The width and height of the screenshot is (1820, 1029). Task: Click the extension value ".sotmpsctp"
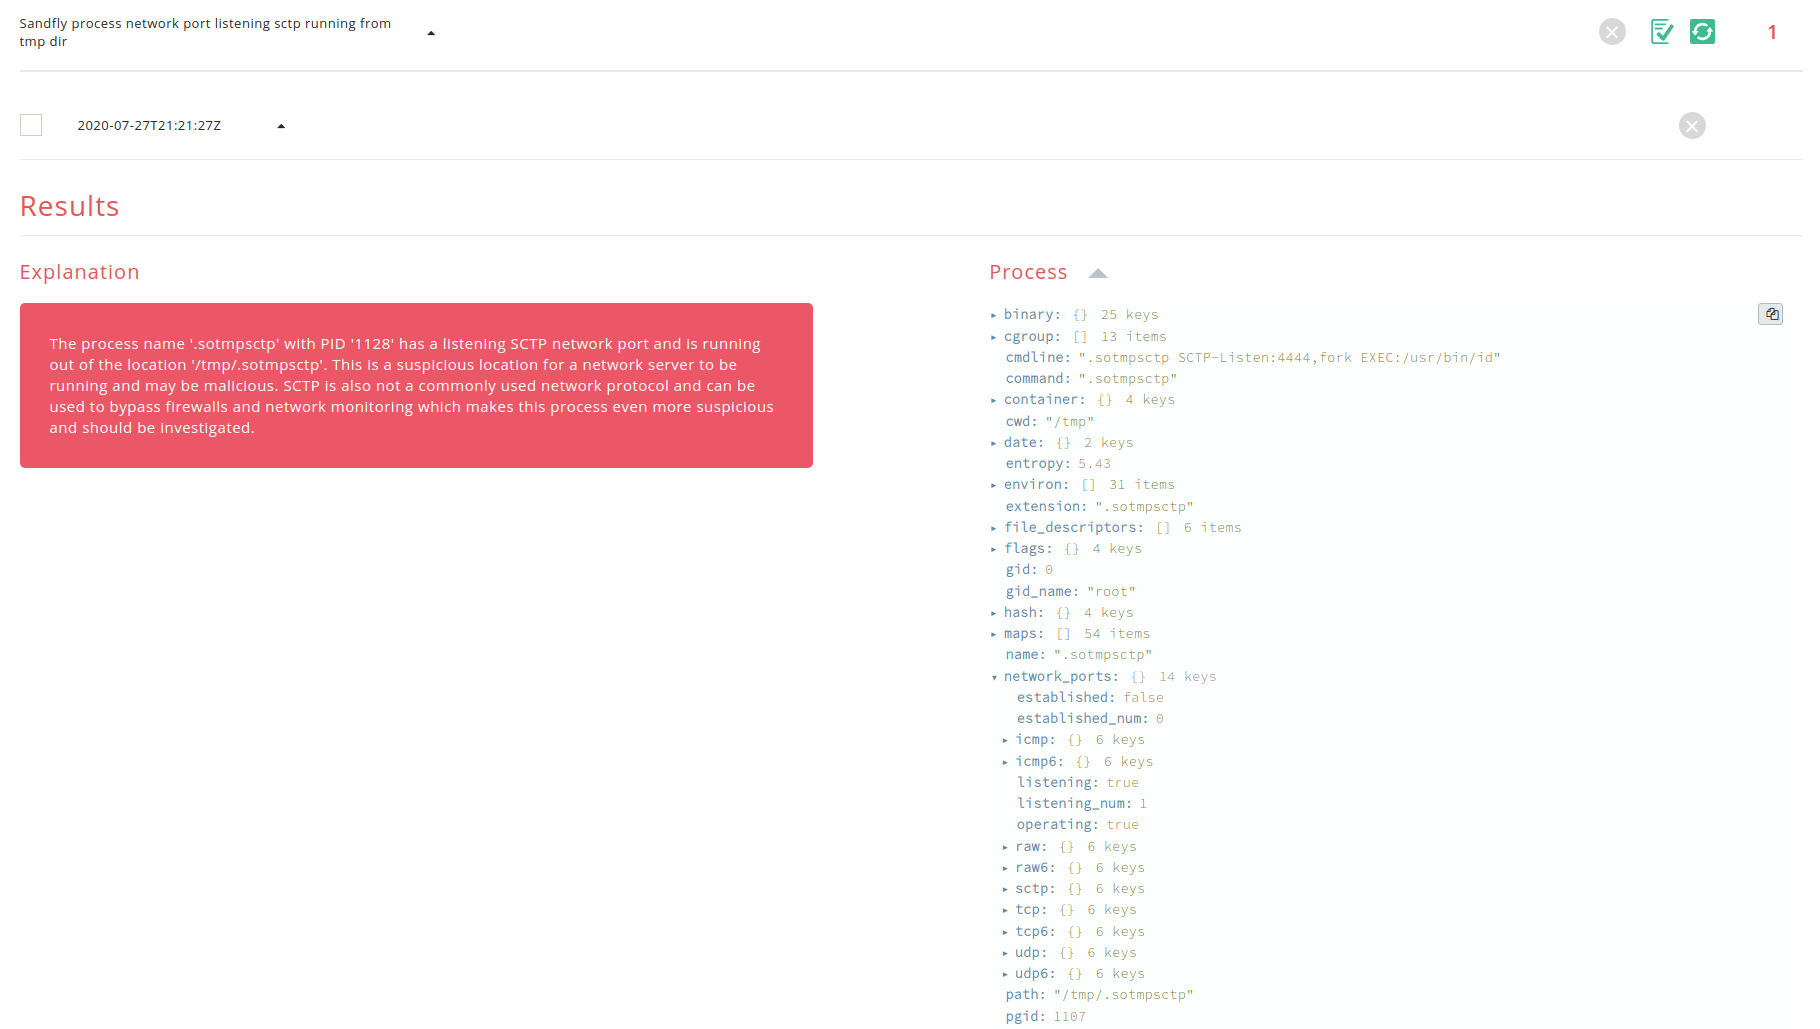click(x=1144, y=507)
